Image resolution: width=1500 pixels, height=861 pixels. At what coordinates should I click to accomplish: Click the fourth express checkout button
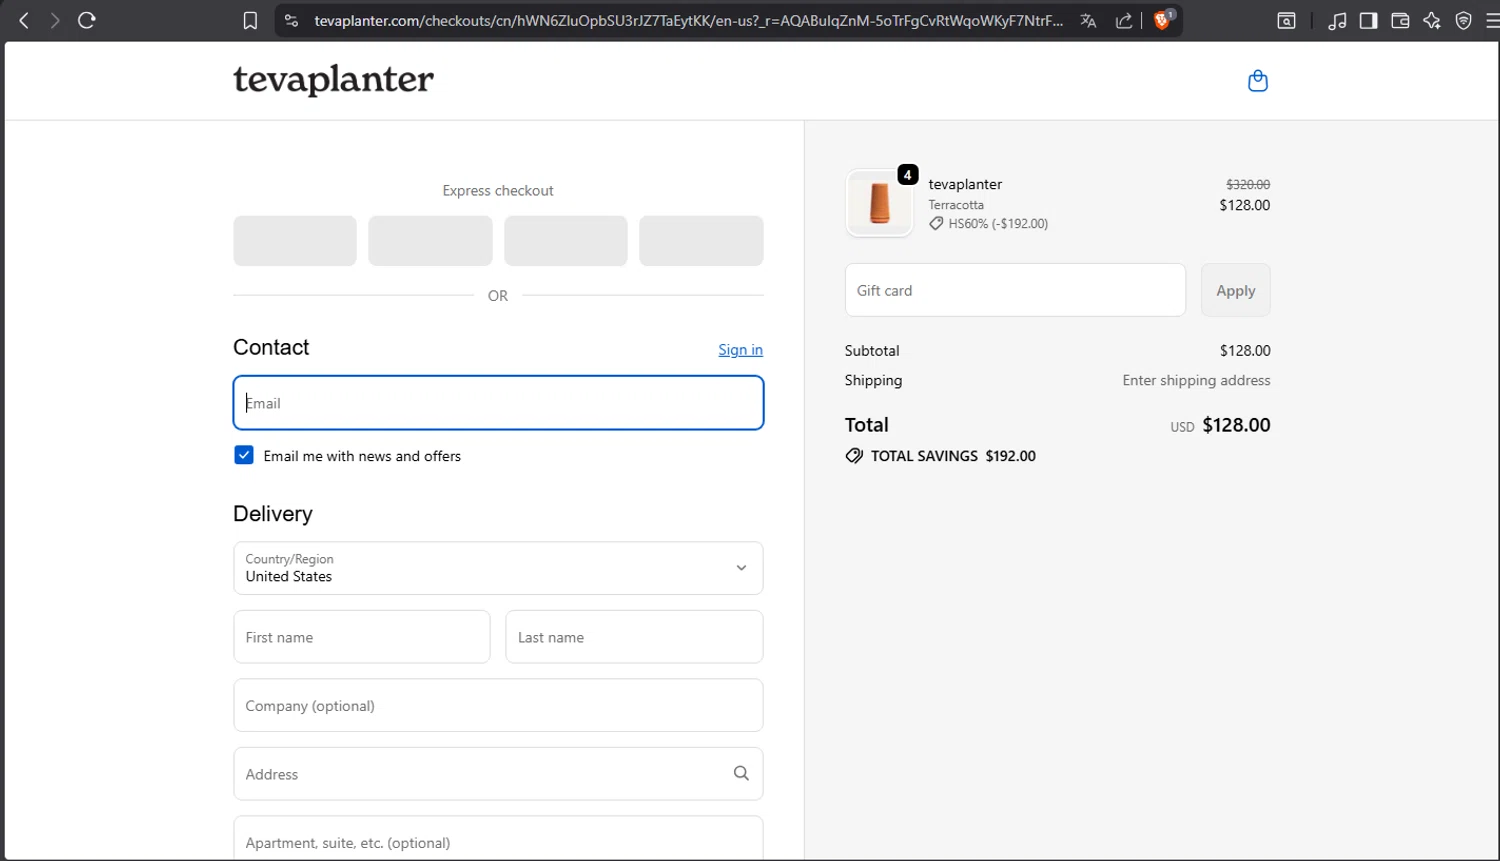pos(701,241)
